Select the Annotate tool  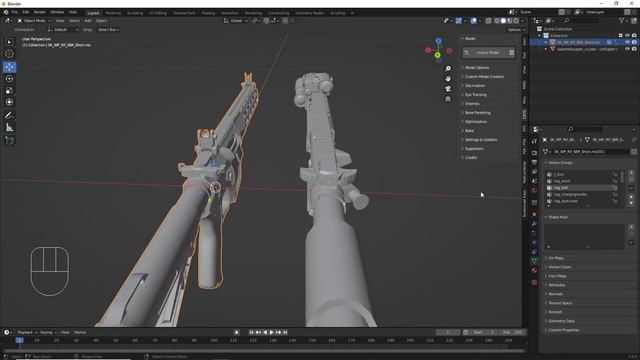coord(9,116)
